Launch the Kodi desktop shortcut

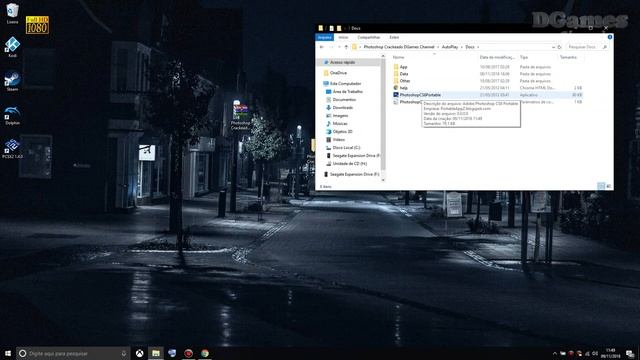click(12, 47)
